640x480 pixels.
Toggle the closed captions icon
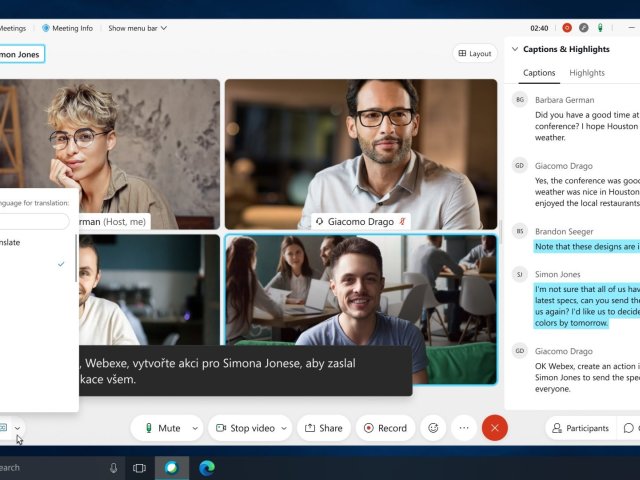point(3,427)
